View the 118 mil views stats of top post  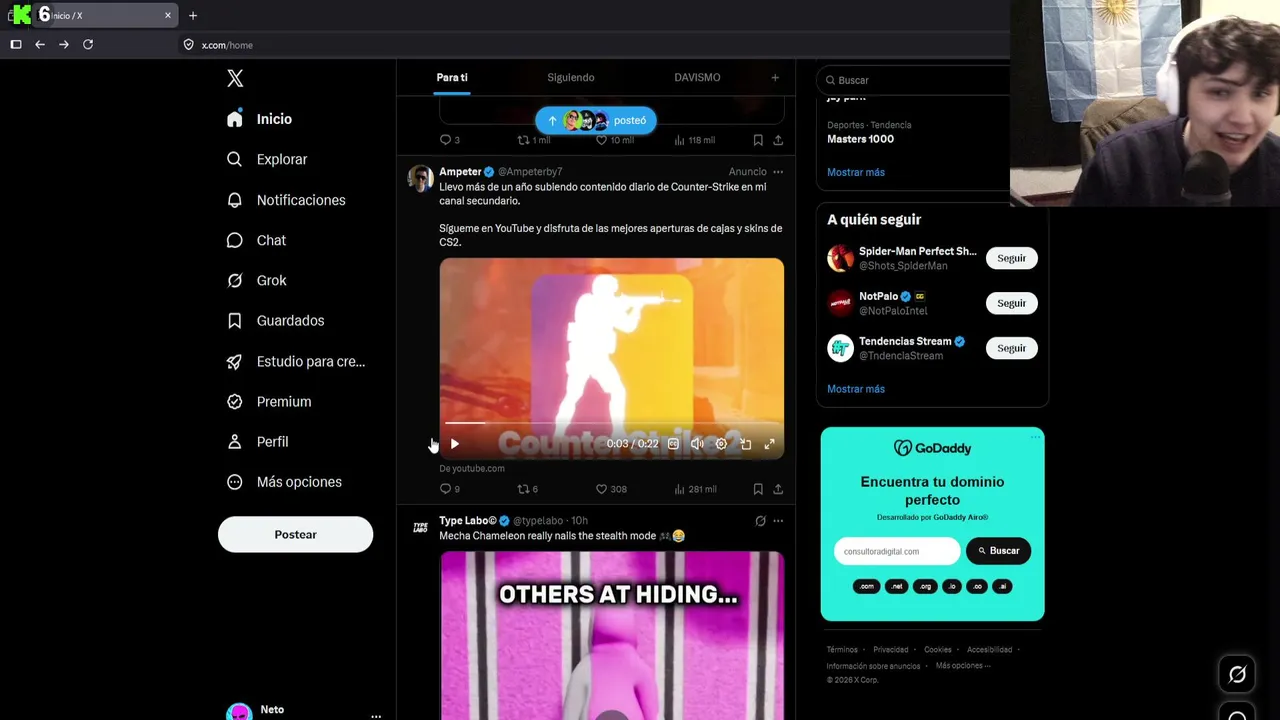coord(695,140)
